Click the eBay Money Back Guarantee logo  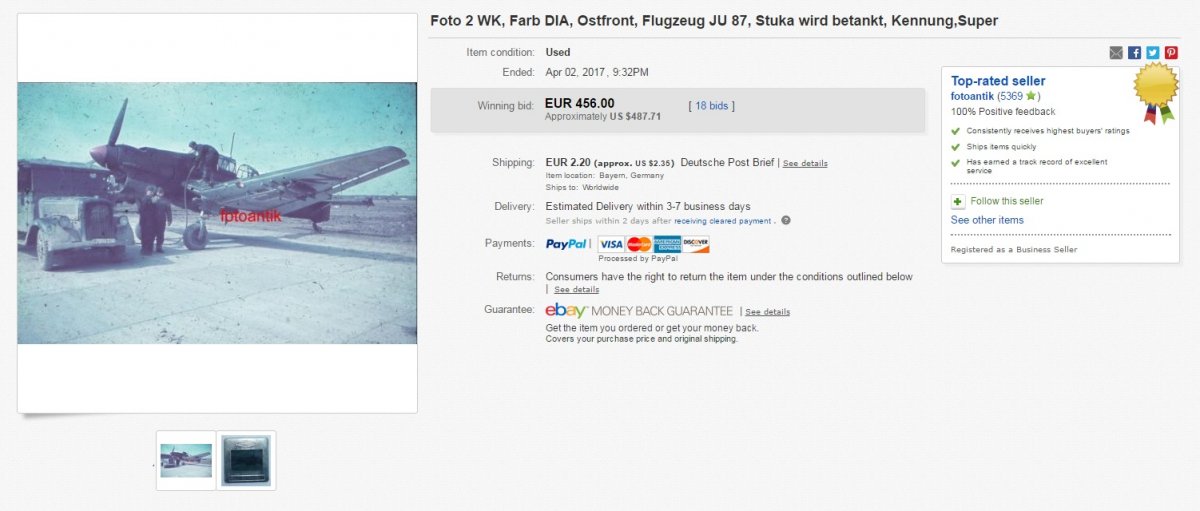click(638, 311)
